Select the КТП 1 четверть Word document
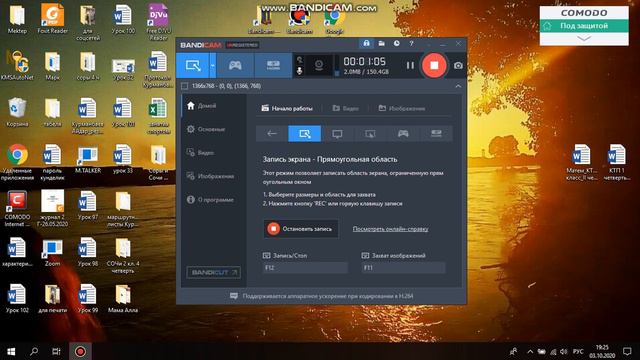This screenshot has height=360, width=640. tap(616, 162)
